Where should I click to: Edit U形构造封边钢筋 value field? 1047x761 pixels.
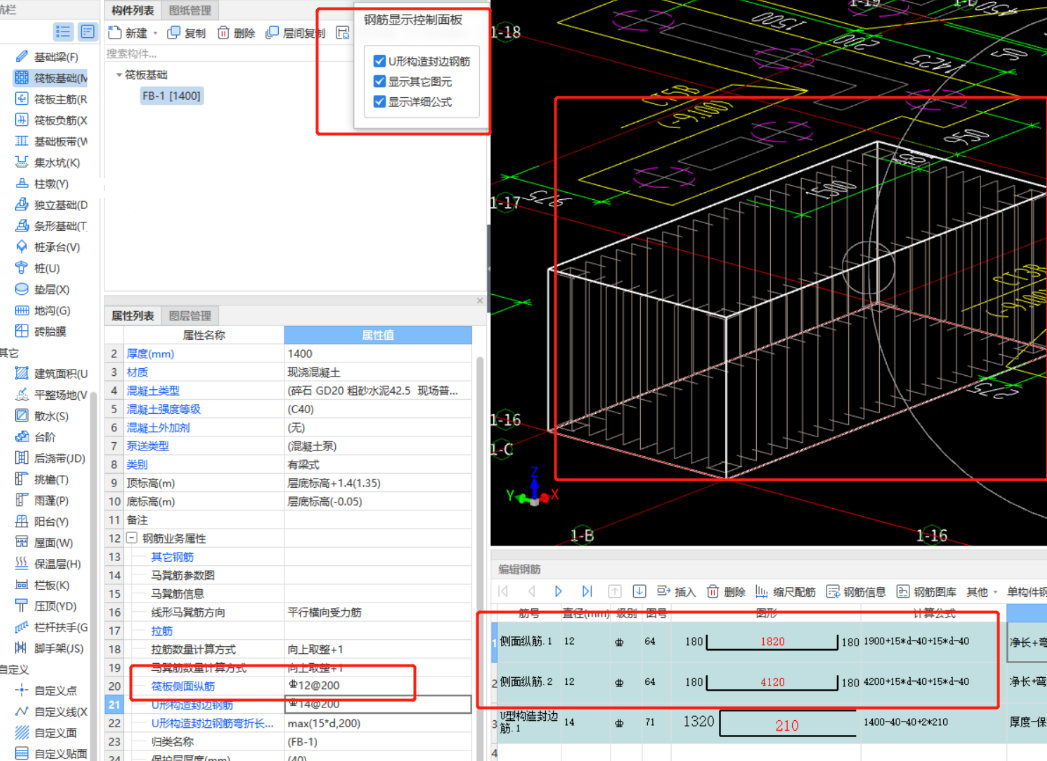tap(378, 704)
